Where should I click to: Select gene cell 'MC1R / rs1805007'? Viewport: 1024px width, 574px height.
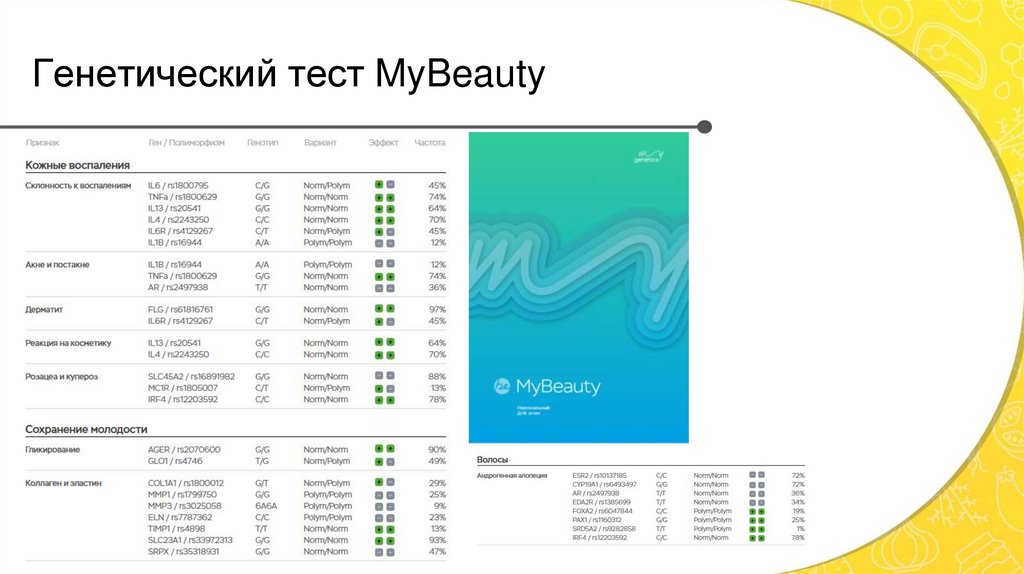click(183, 388)
